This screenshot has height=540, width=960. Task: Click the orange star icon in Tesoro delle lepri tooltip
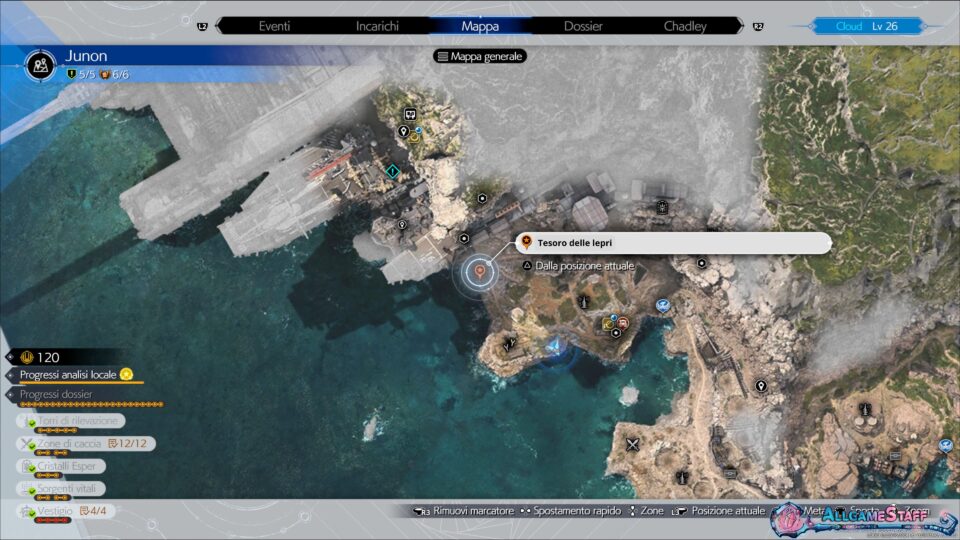526,242
